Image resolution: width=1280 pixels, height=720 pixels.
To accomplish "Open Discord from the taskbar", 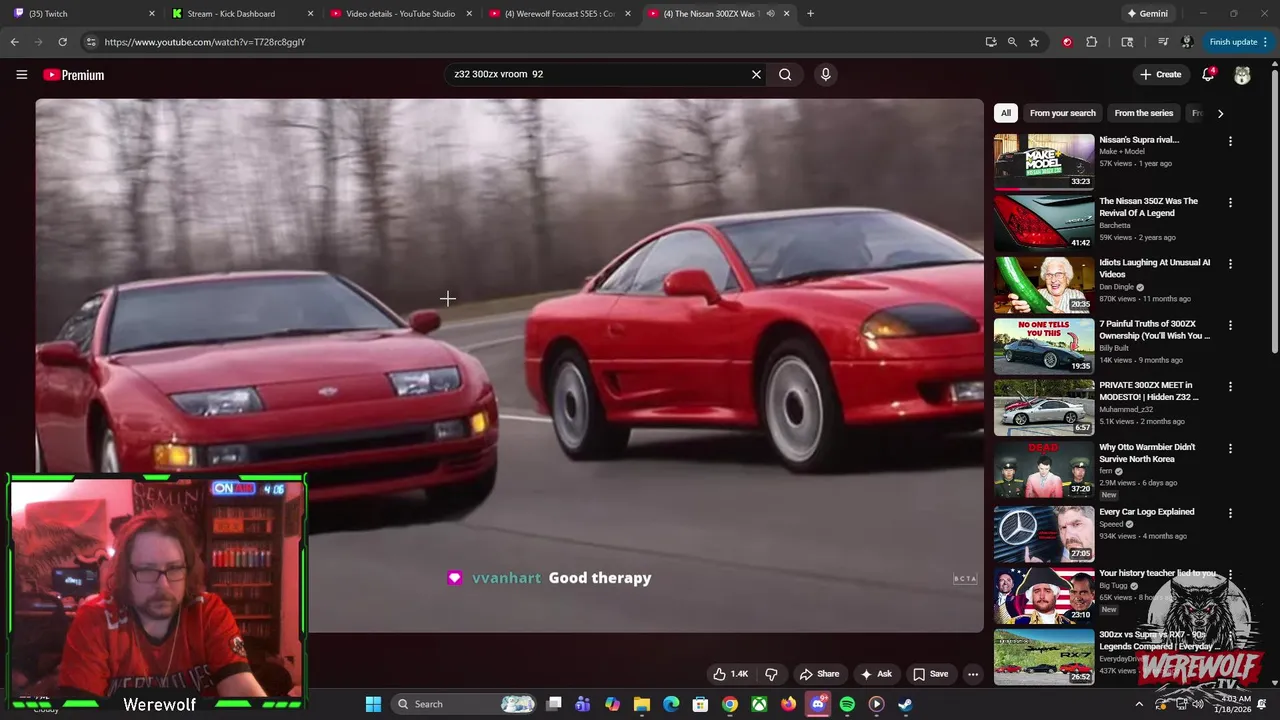I will click(818, 704).
